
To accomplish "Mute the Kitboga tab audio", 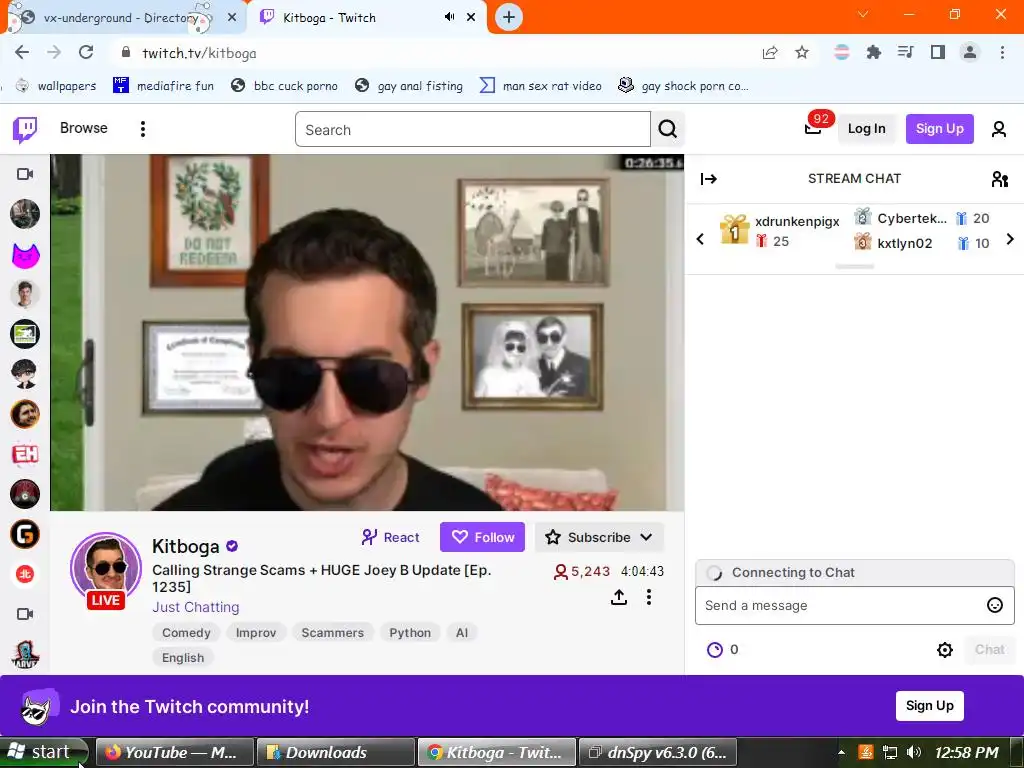I will pos(449,17).
